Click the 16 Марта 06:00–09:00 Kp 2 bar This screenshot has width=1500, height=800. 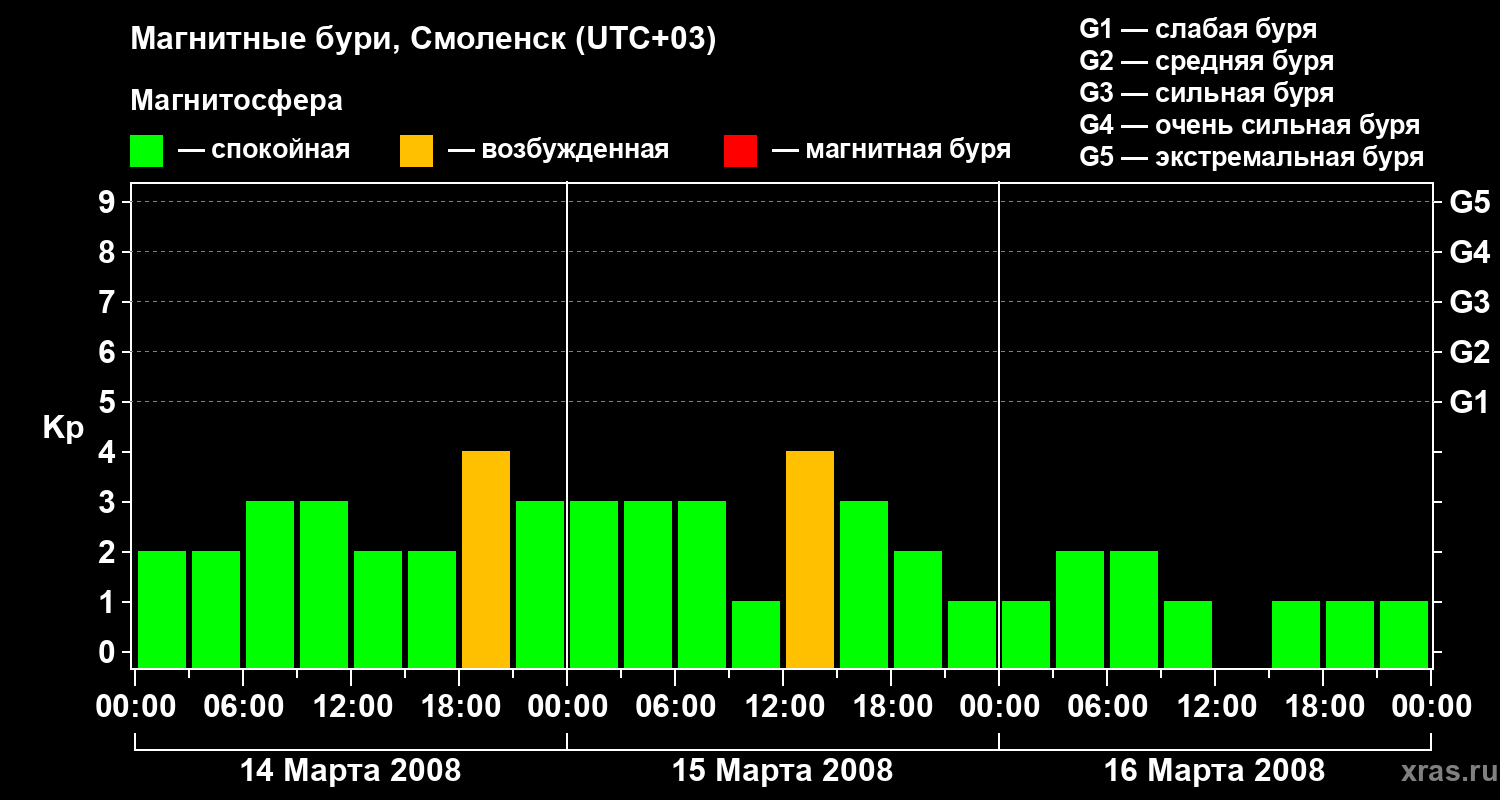1134,610
